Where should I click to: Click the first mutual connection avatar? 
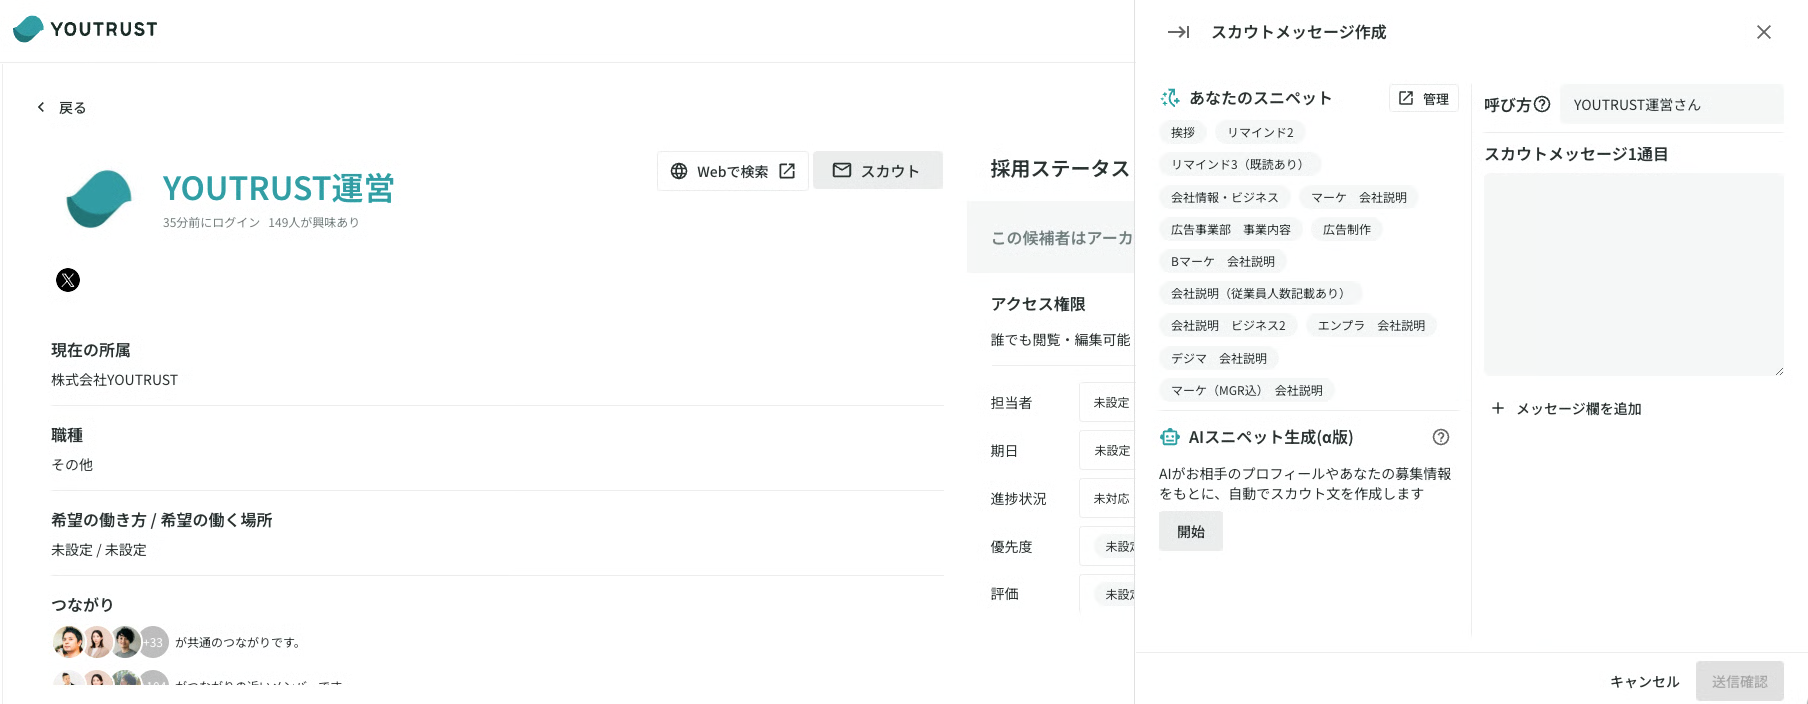pyautogui.click(x=68, y=642)
